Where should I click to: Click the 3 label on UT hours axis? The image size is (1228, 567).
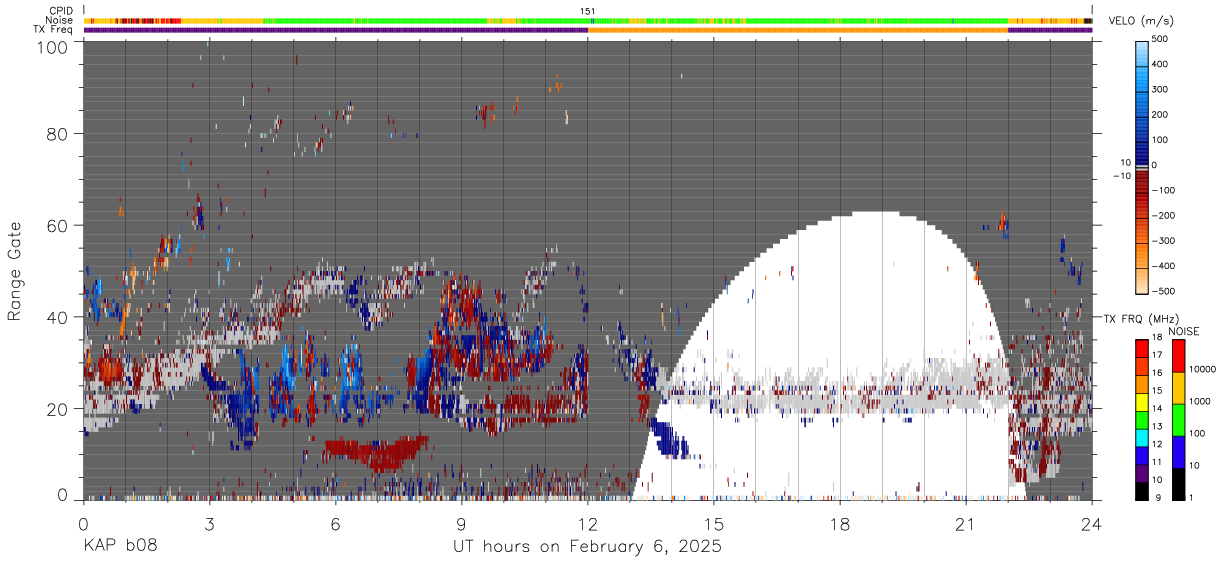[x=210, y=522]
